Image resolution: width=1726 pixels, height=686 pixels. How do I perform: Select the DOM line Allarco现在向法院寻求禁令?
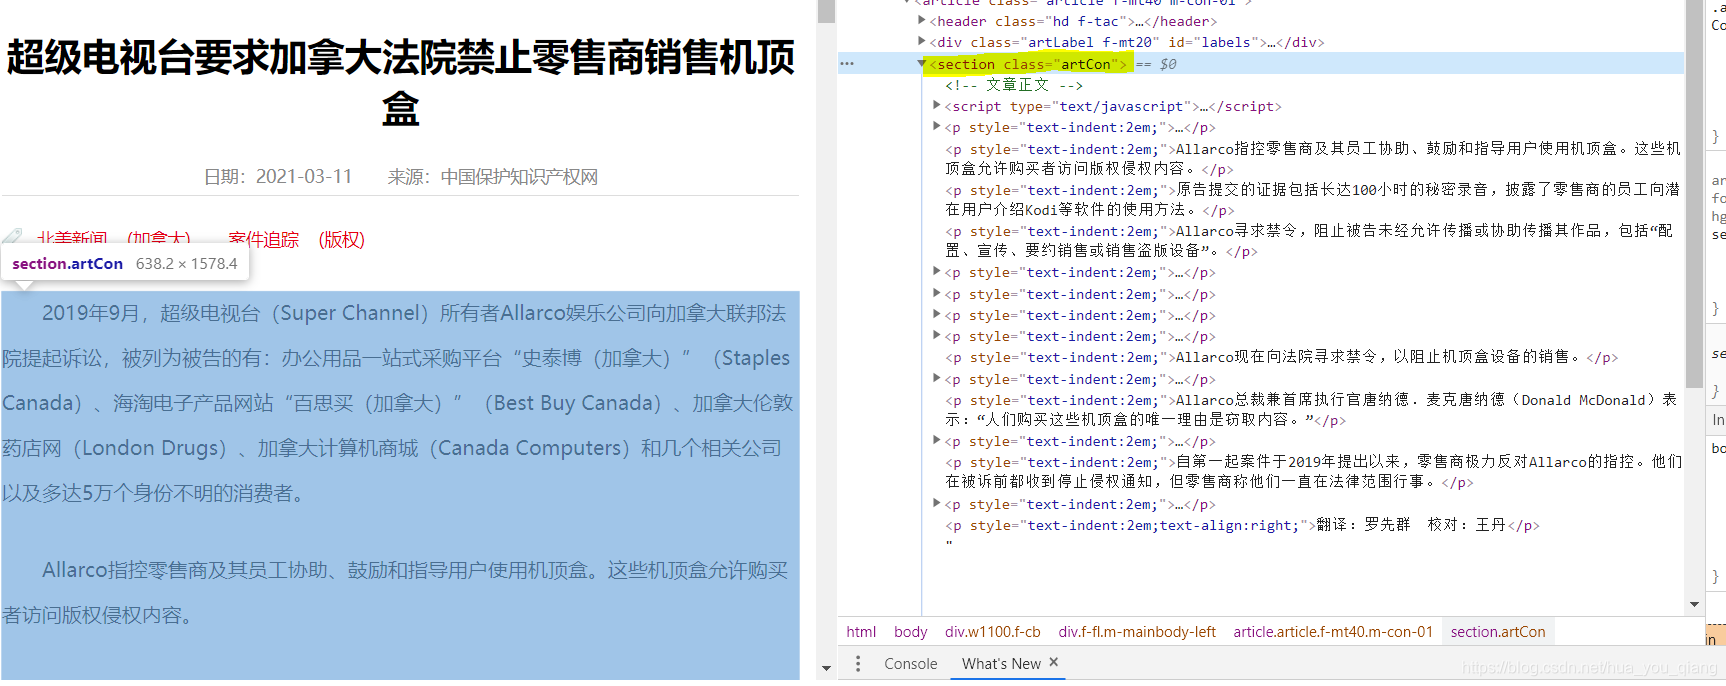(1281, 357)
